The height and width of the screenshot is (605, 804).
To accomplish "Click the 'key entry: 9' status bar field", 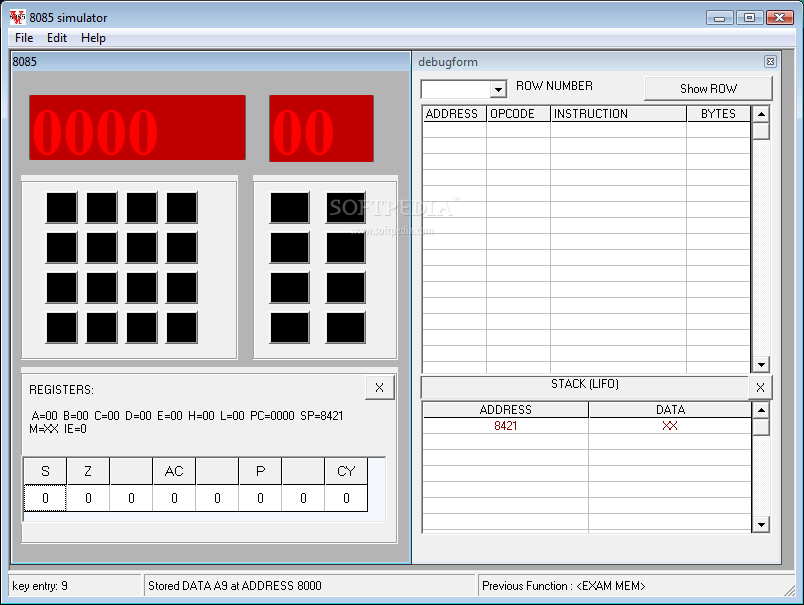I will pos(75,586).
